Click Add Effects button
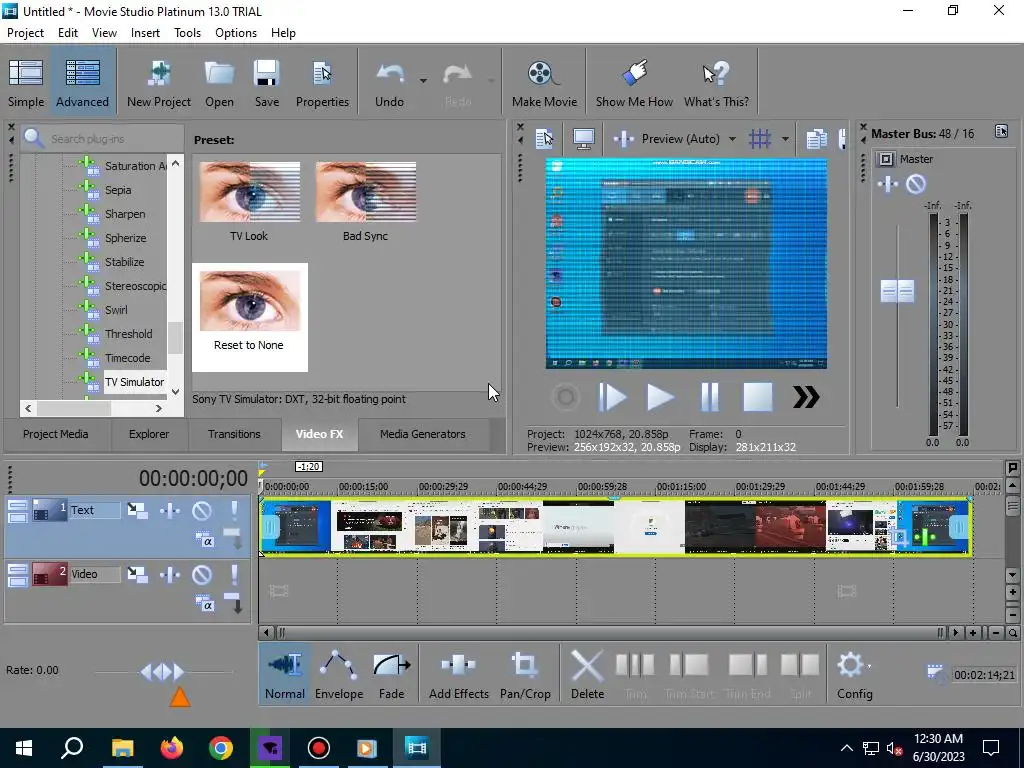This screenshot has width=1024, height=768. coord(458,674)
